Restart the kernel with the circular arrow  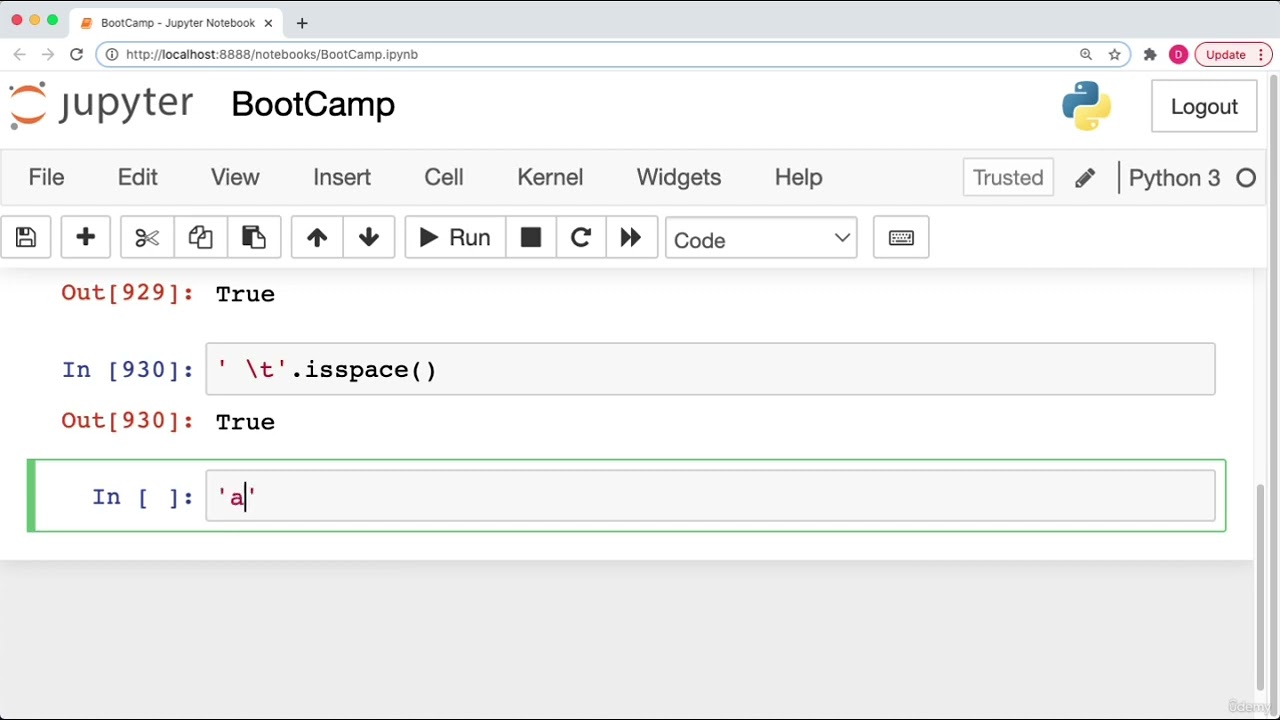[581, 238]
